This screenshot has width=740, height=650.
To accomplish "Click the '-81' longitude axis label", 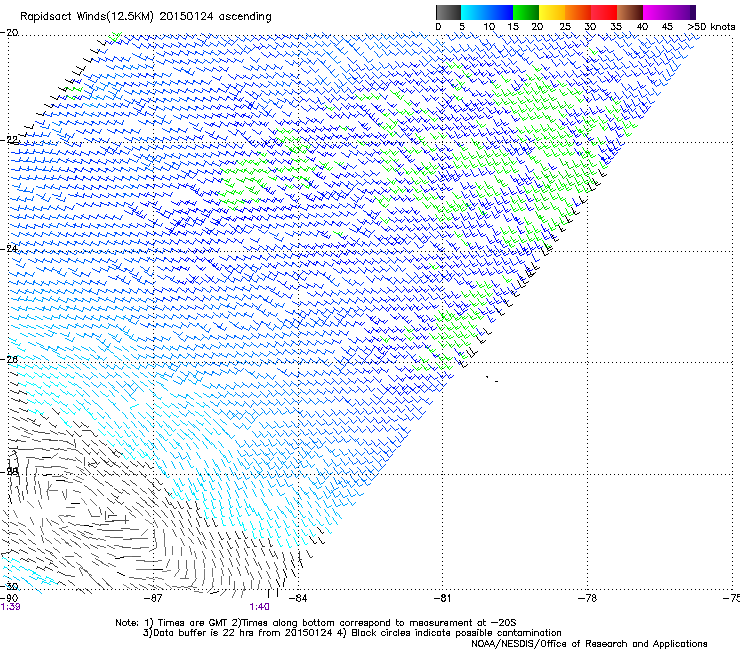I will [442, 598].
